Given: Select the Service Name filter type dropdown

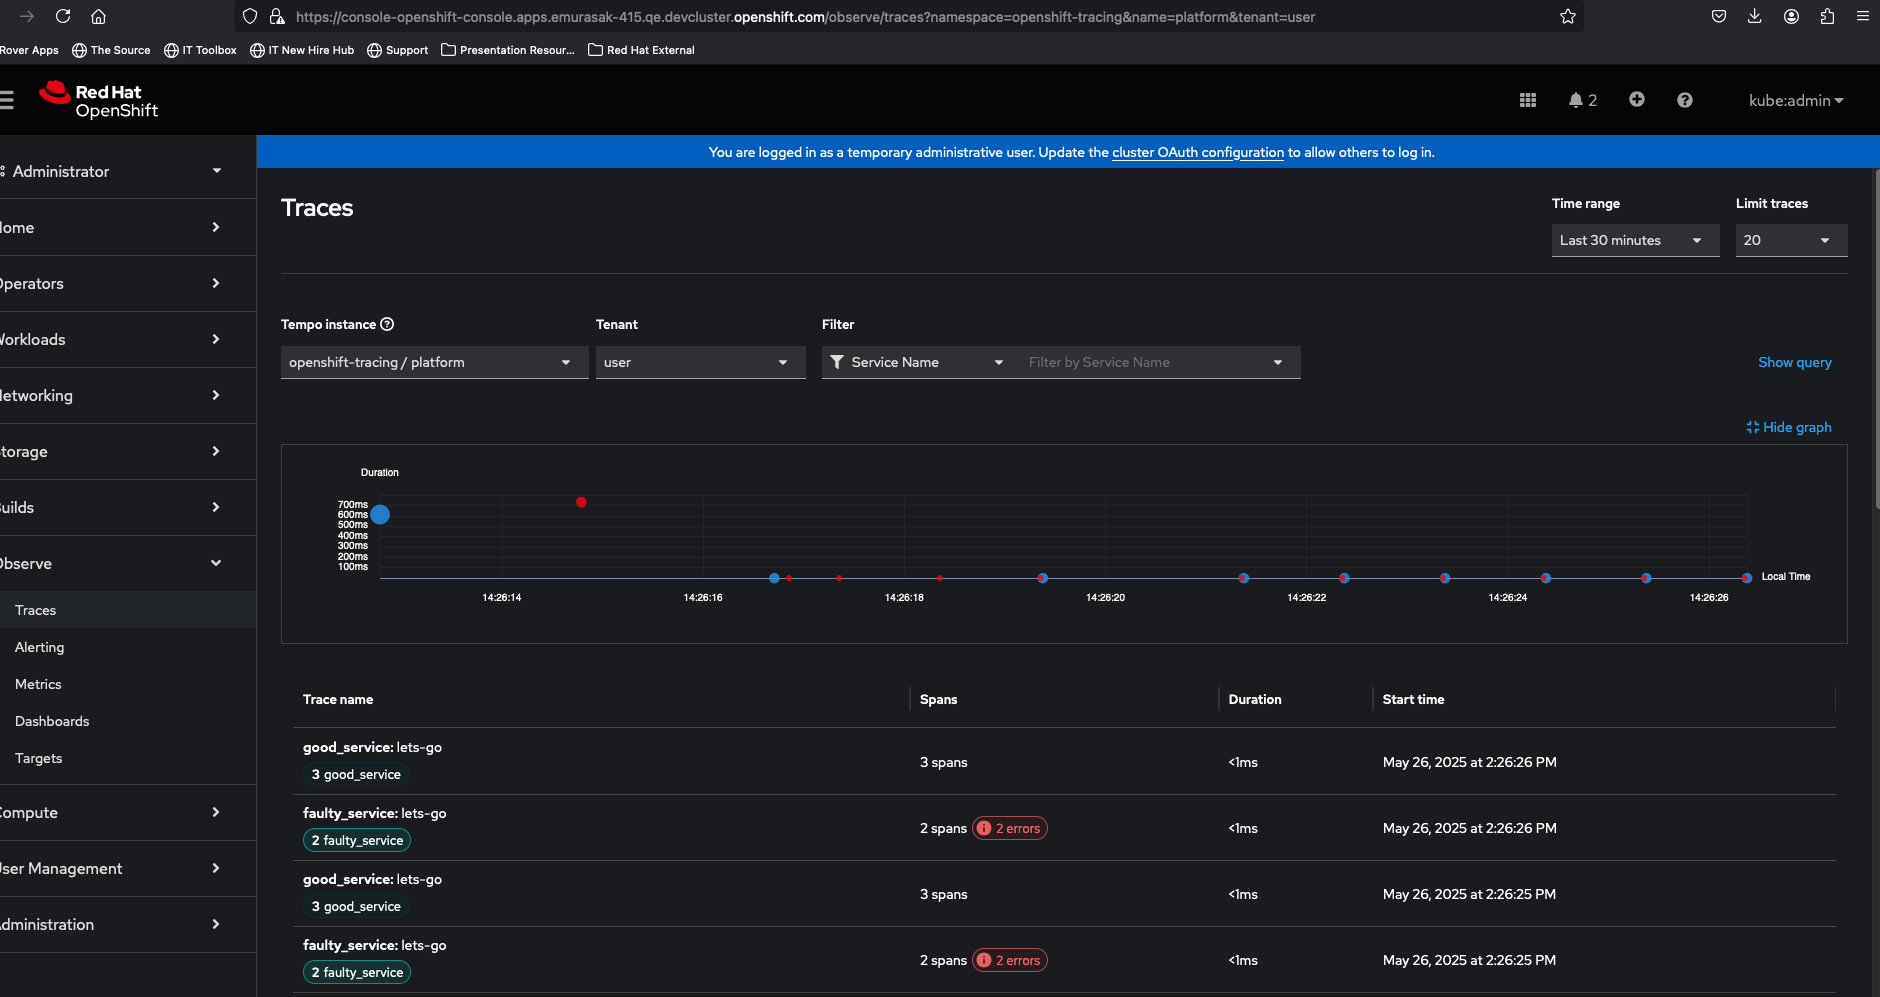Looking at the screenshot, I should [918, 362].
